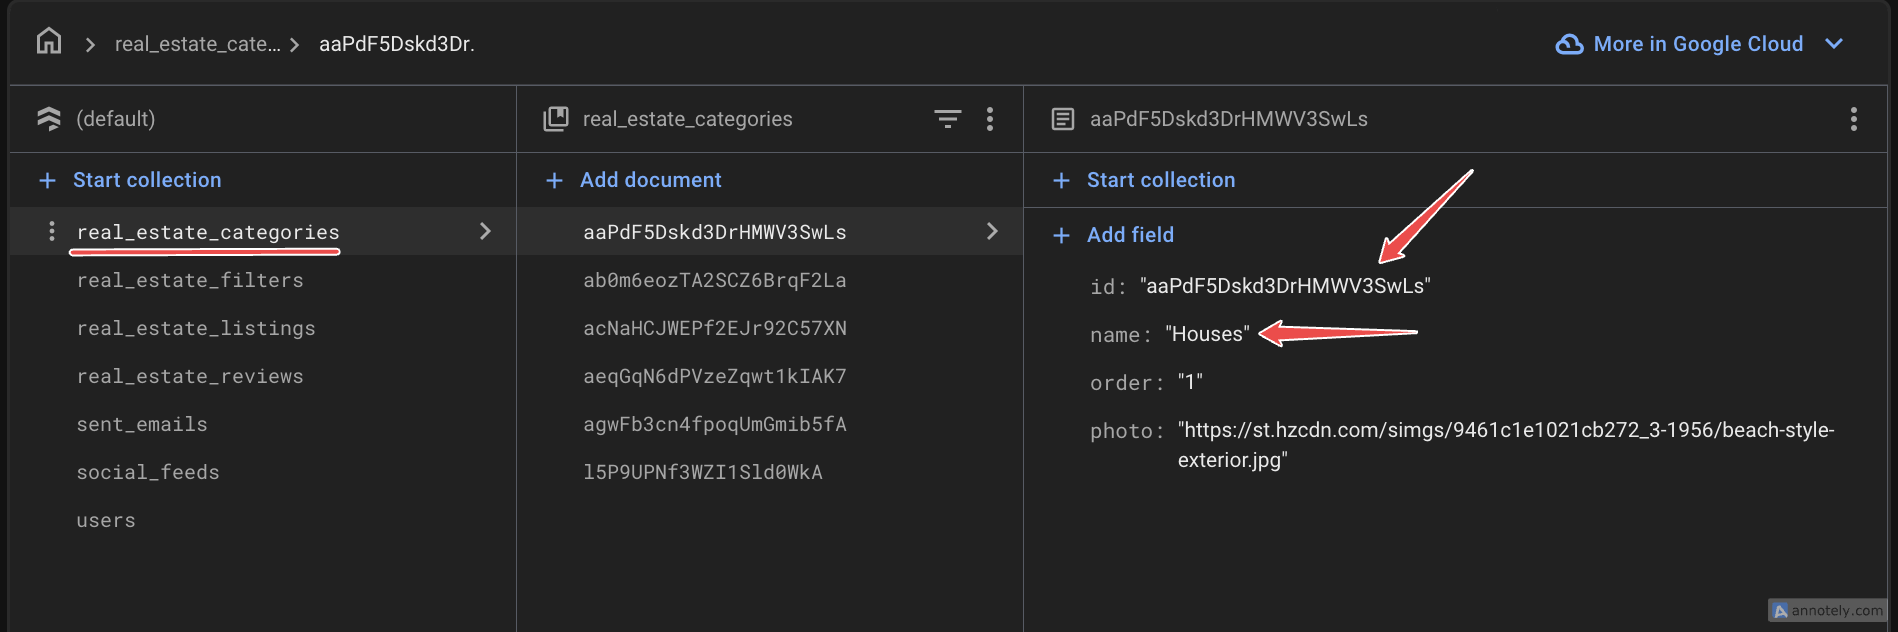
Task: Select the users collection
Action: tap(106, 520)
